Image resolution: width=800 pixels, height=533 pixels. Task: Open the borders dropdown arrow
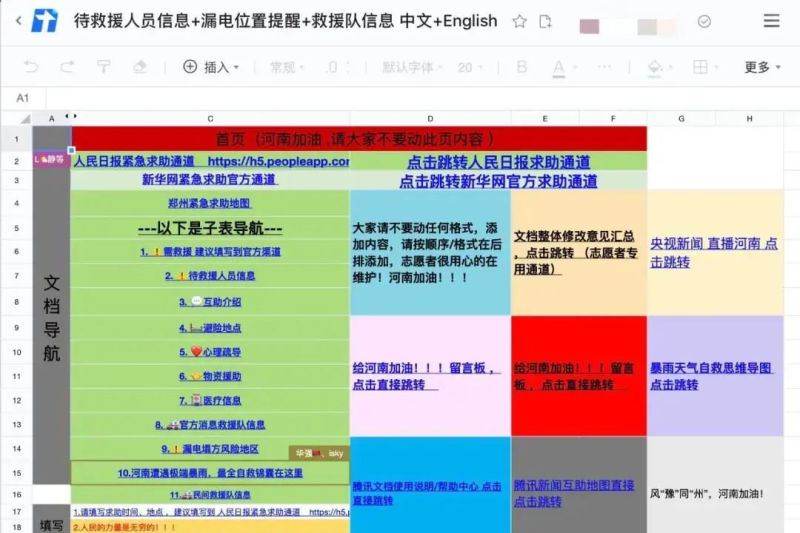pos(716,67)
